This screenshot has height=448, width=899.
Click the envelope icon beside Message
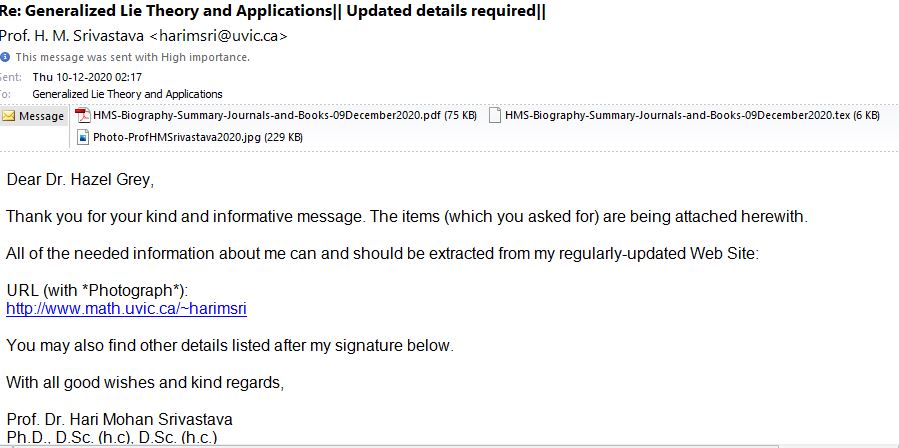pos(9,116)
